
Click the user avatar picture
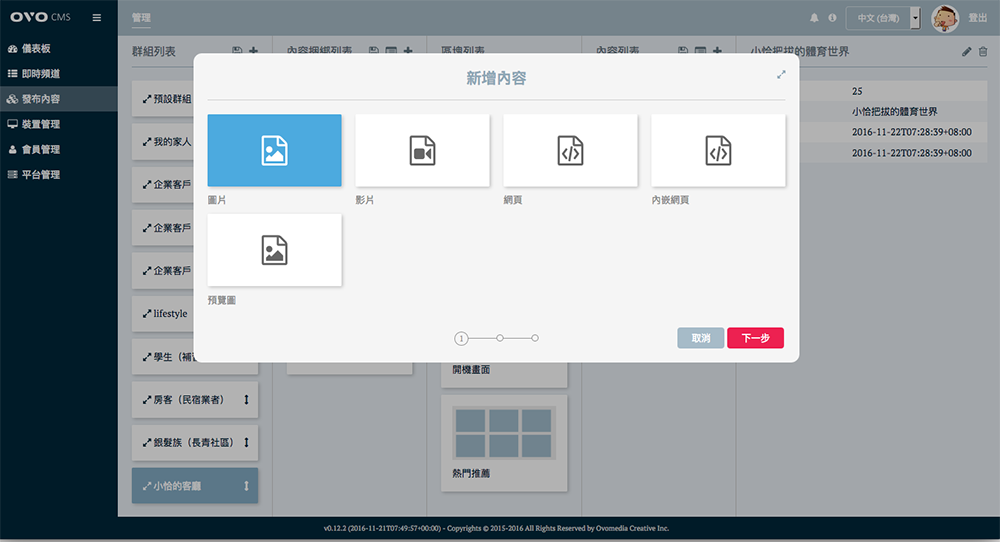945,17
